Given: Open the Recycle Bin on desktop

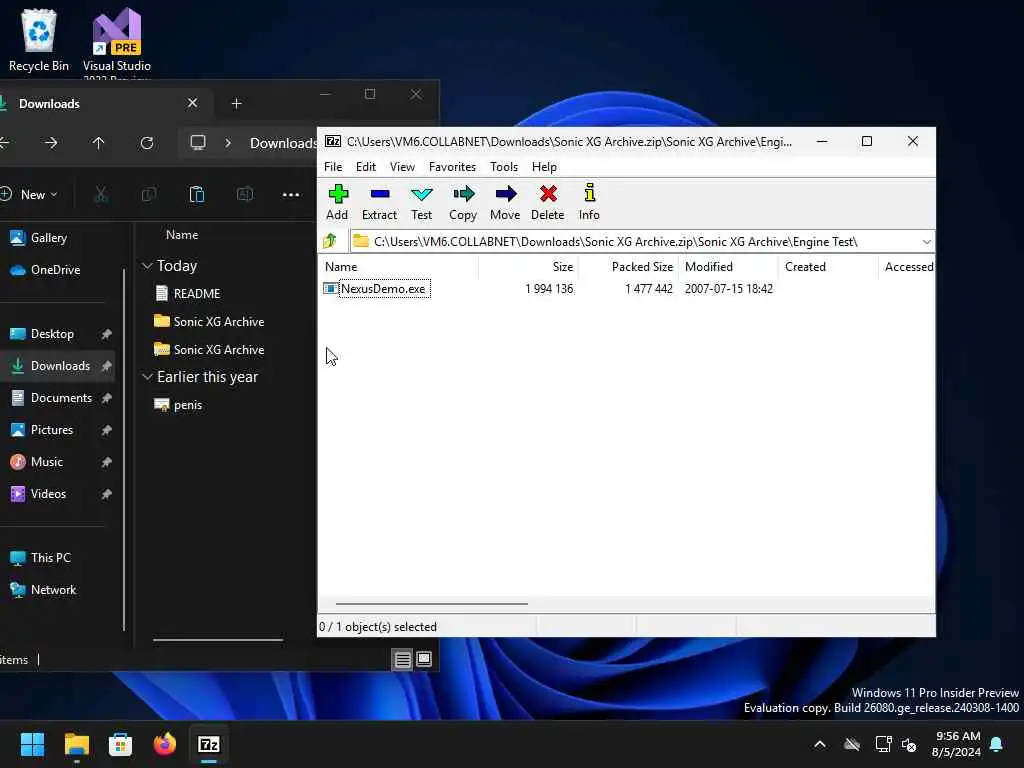Looking at the screenshot, I should [39, 40].
